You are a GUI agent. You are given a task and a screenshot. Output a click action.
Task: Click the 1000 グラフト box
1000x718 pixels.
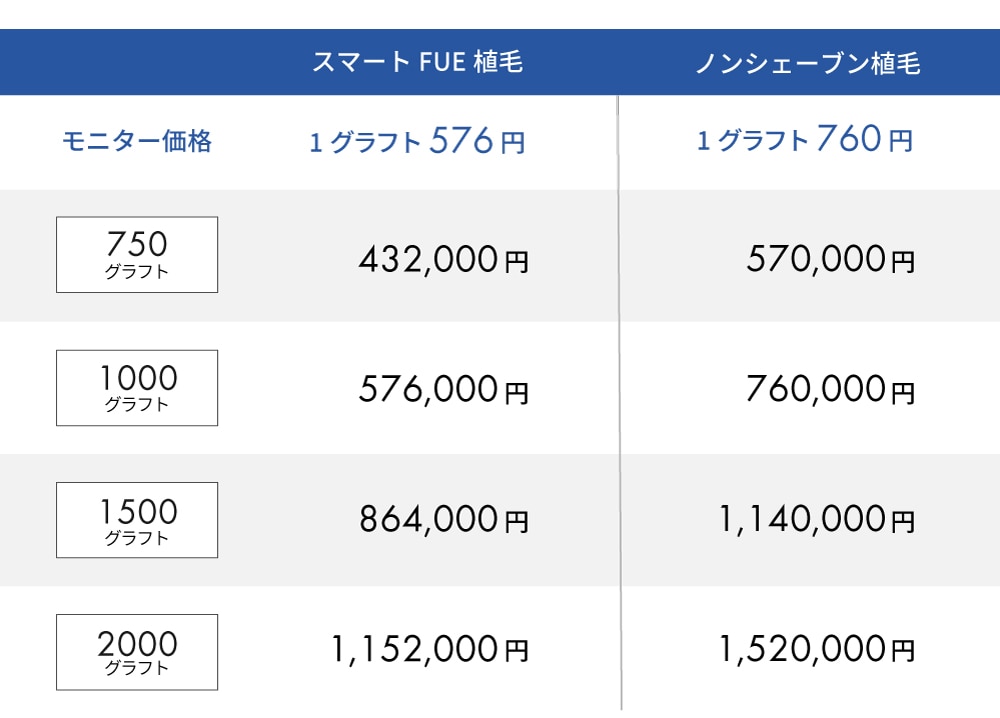tap(137, 388)
